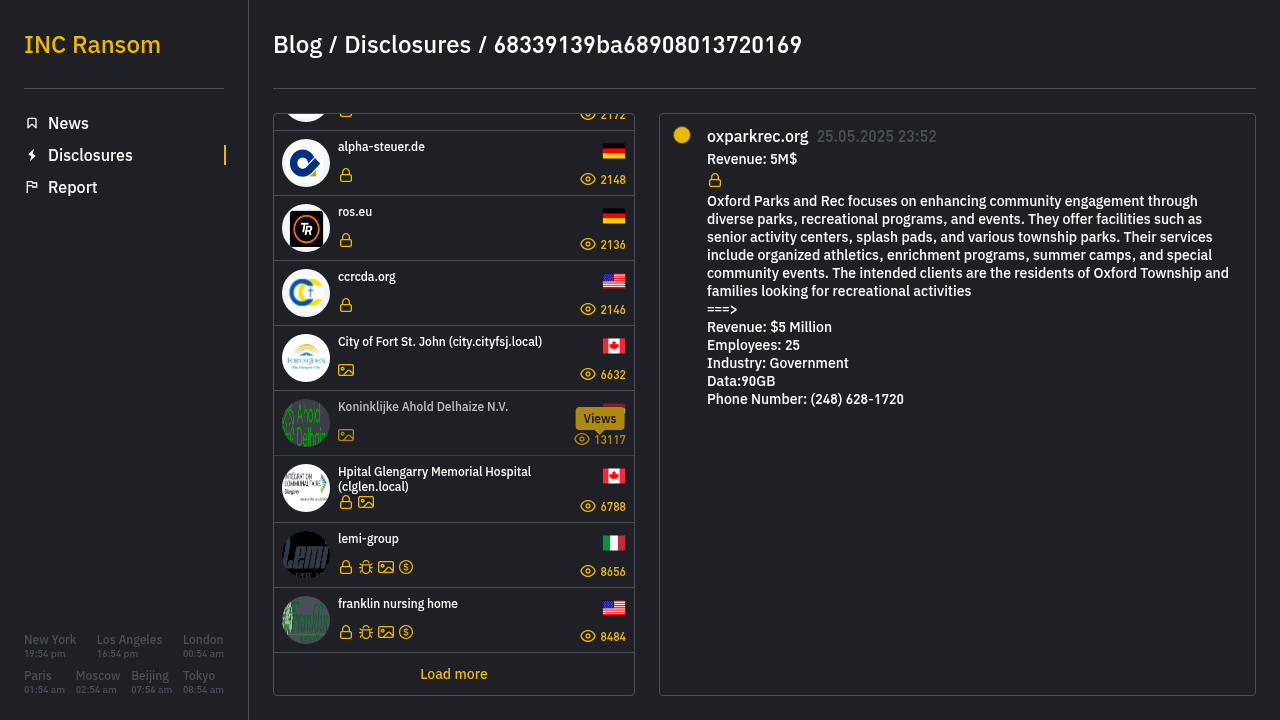
Task: Click the lock icon under Glengarry Memorial Hospital
Action: [346, 502]
